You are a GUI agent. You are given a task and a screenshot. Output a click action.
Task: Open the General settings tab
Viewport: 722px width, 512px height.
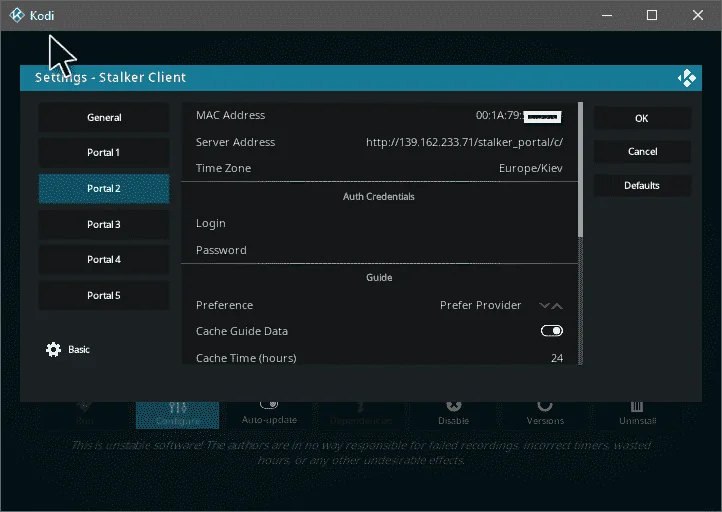[104, 117]
